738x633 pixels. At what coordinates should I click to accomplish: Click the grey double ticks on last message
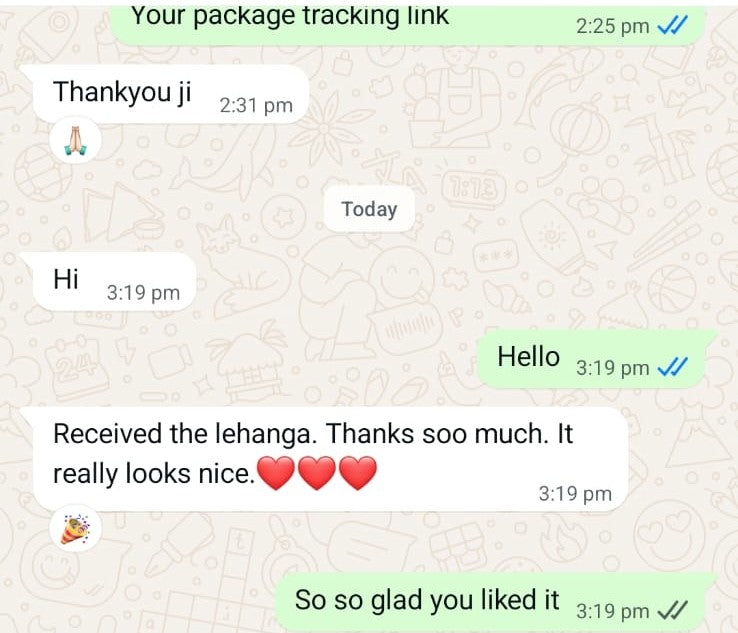click(673, 610)
